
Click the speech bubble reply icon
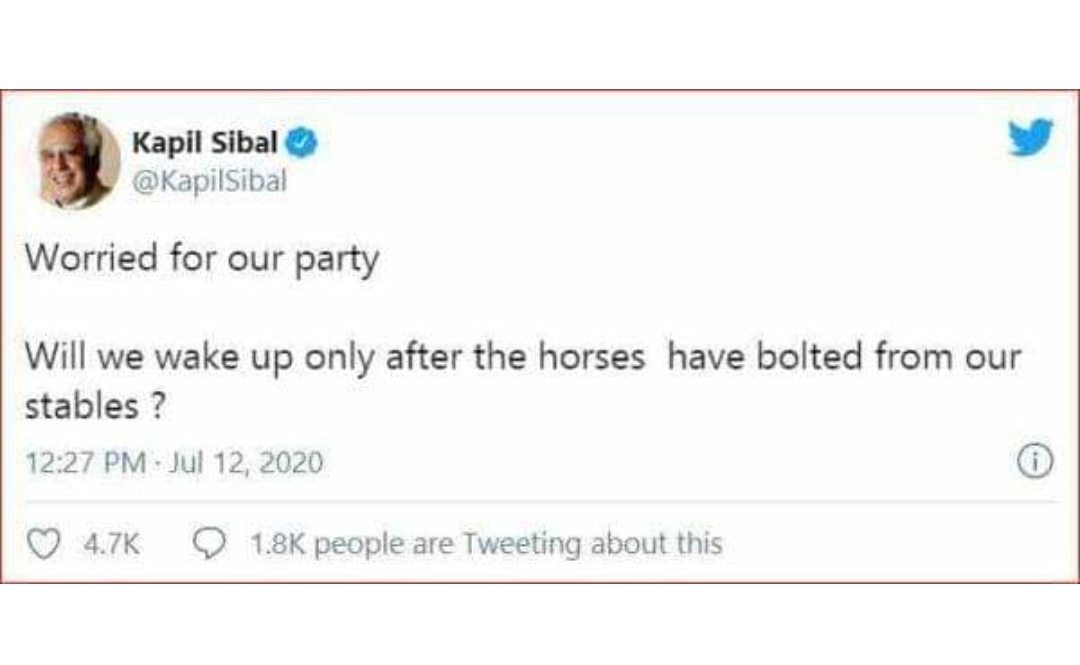coord(210,541)
